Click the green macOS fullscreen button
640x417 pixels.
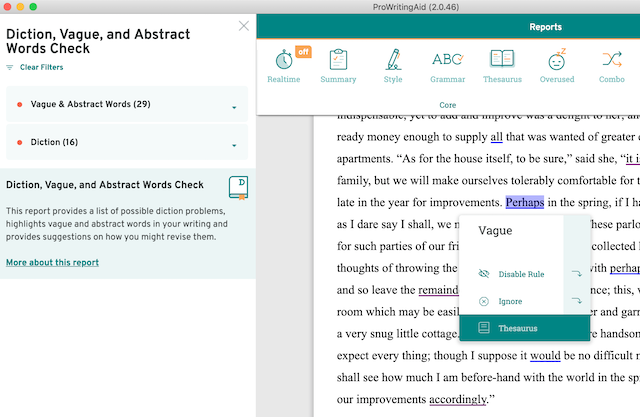pos(33,7)
